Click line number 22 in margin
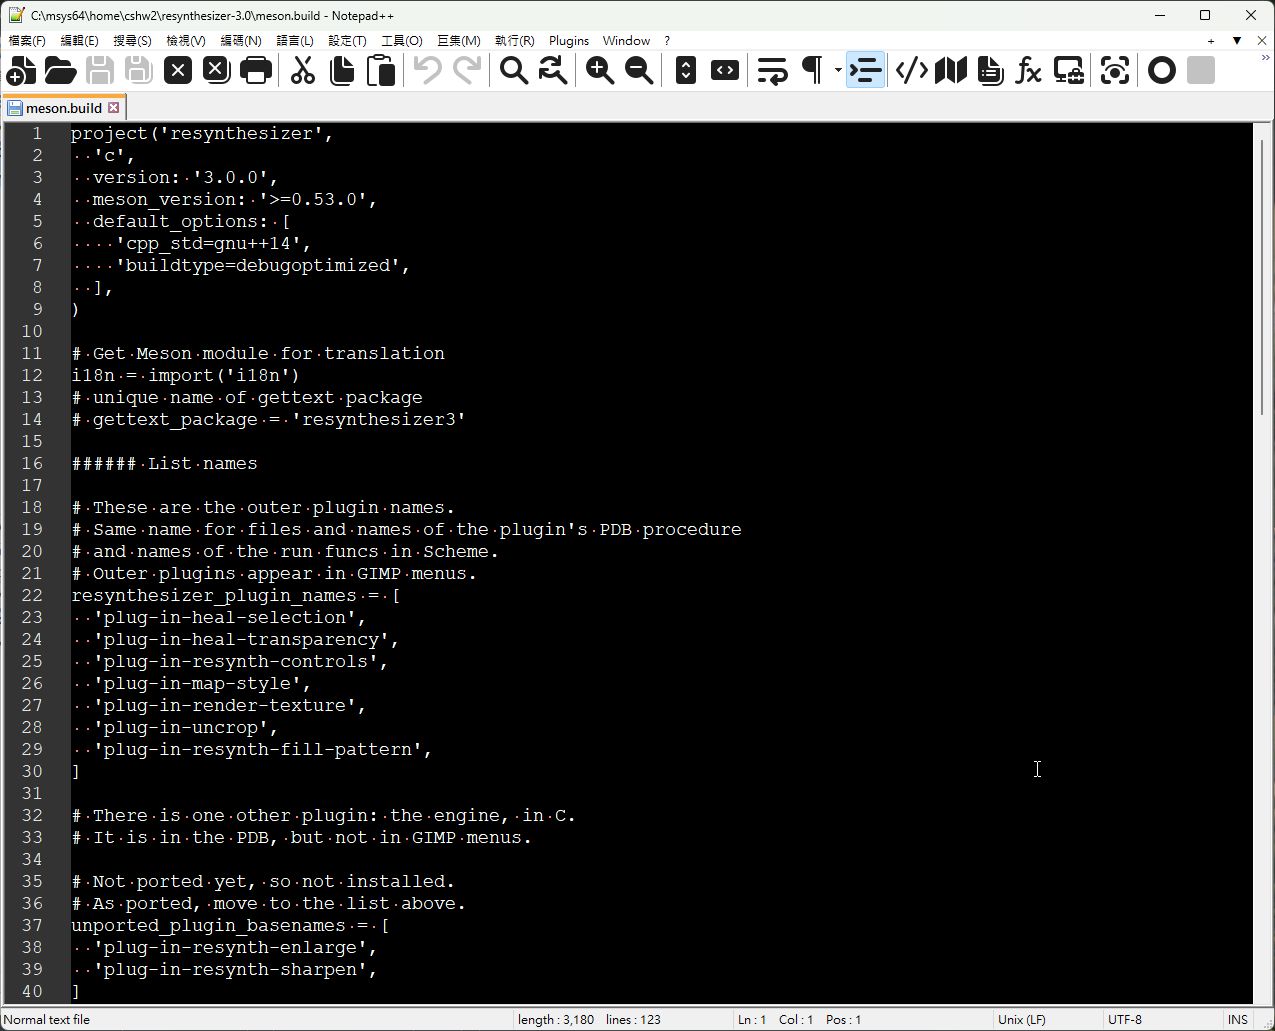The width and height of the screenshot is (1275, 1031). [x=32, y=595]
